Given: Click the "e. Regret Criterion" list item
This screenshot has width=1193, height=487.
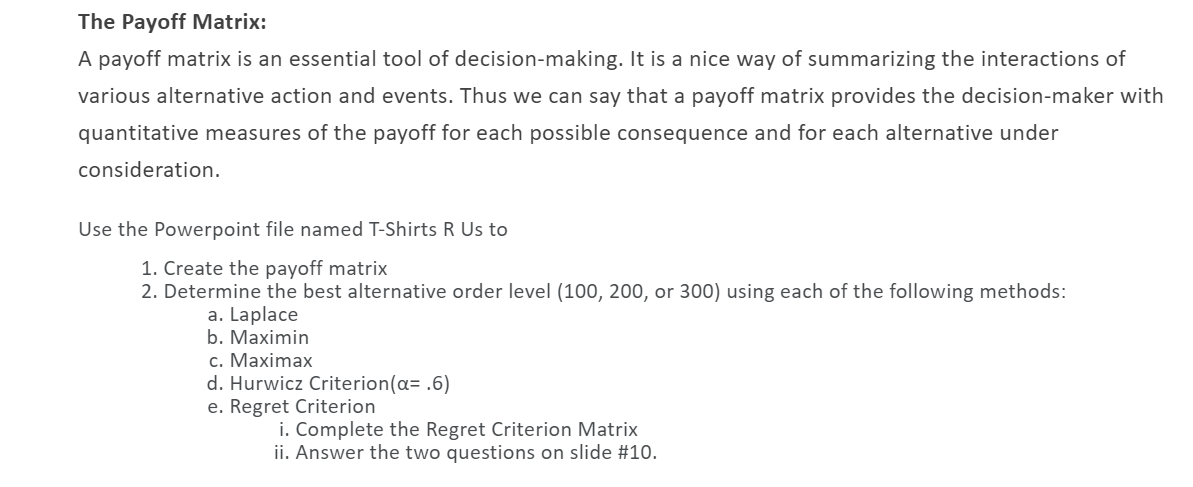Looking at the screenshot, I should (x=291, y=406).
